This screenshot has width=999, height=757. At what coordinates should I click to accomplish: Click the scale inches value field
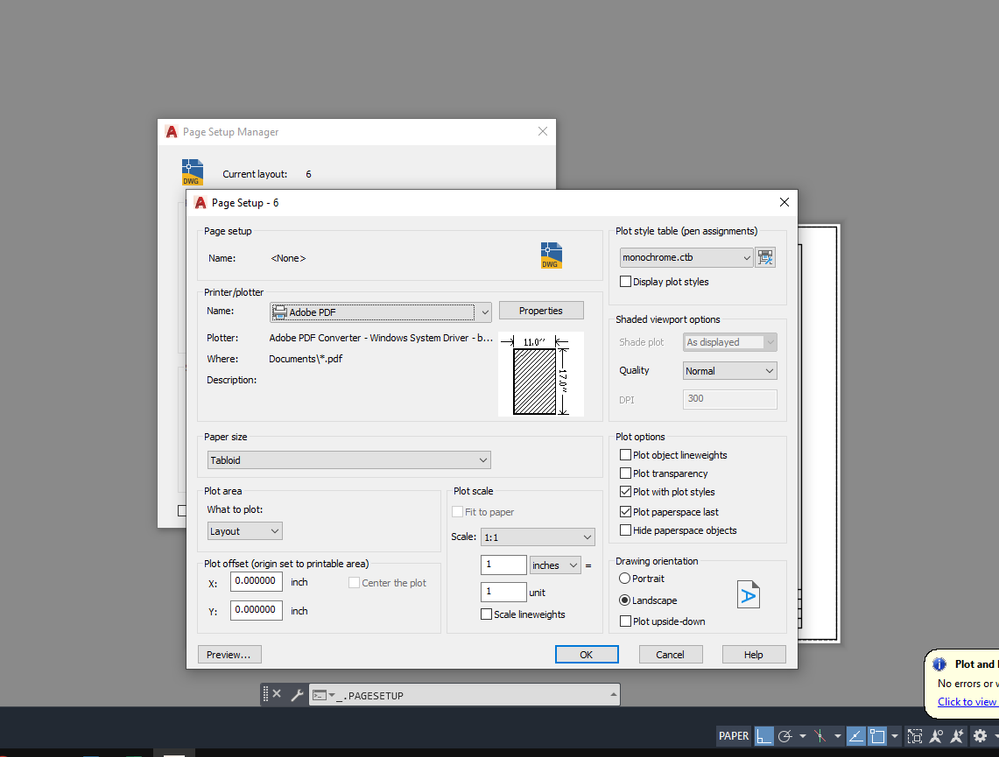coord(503,565)
